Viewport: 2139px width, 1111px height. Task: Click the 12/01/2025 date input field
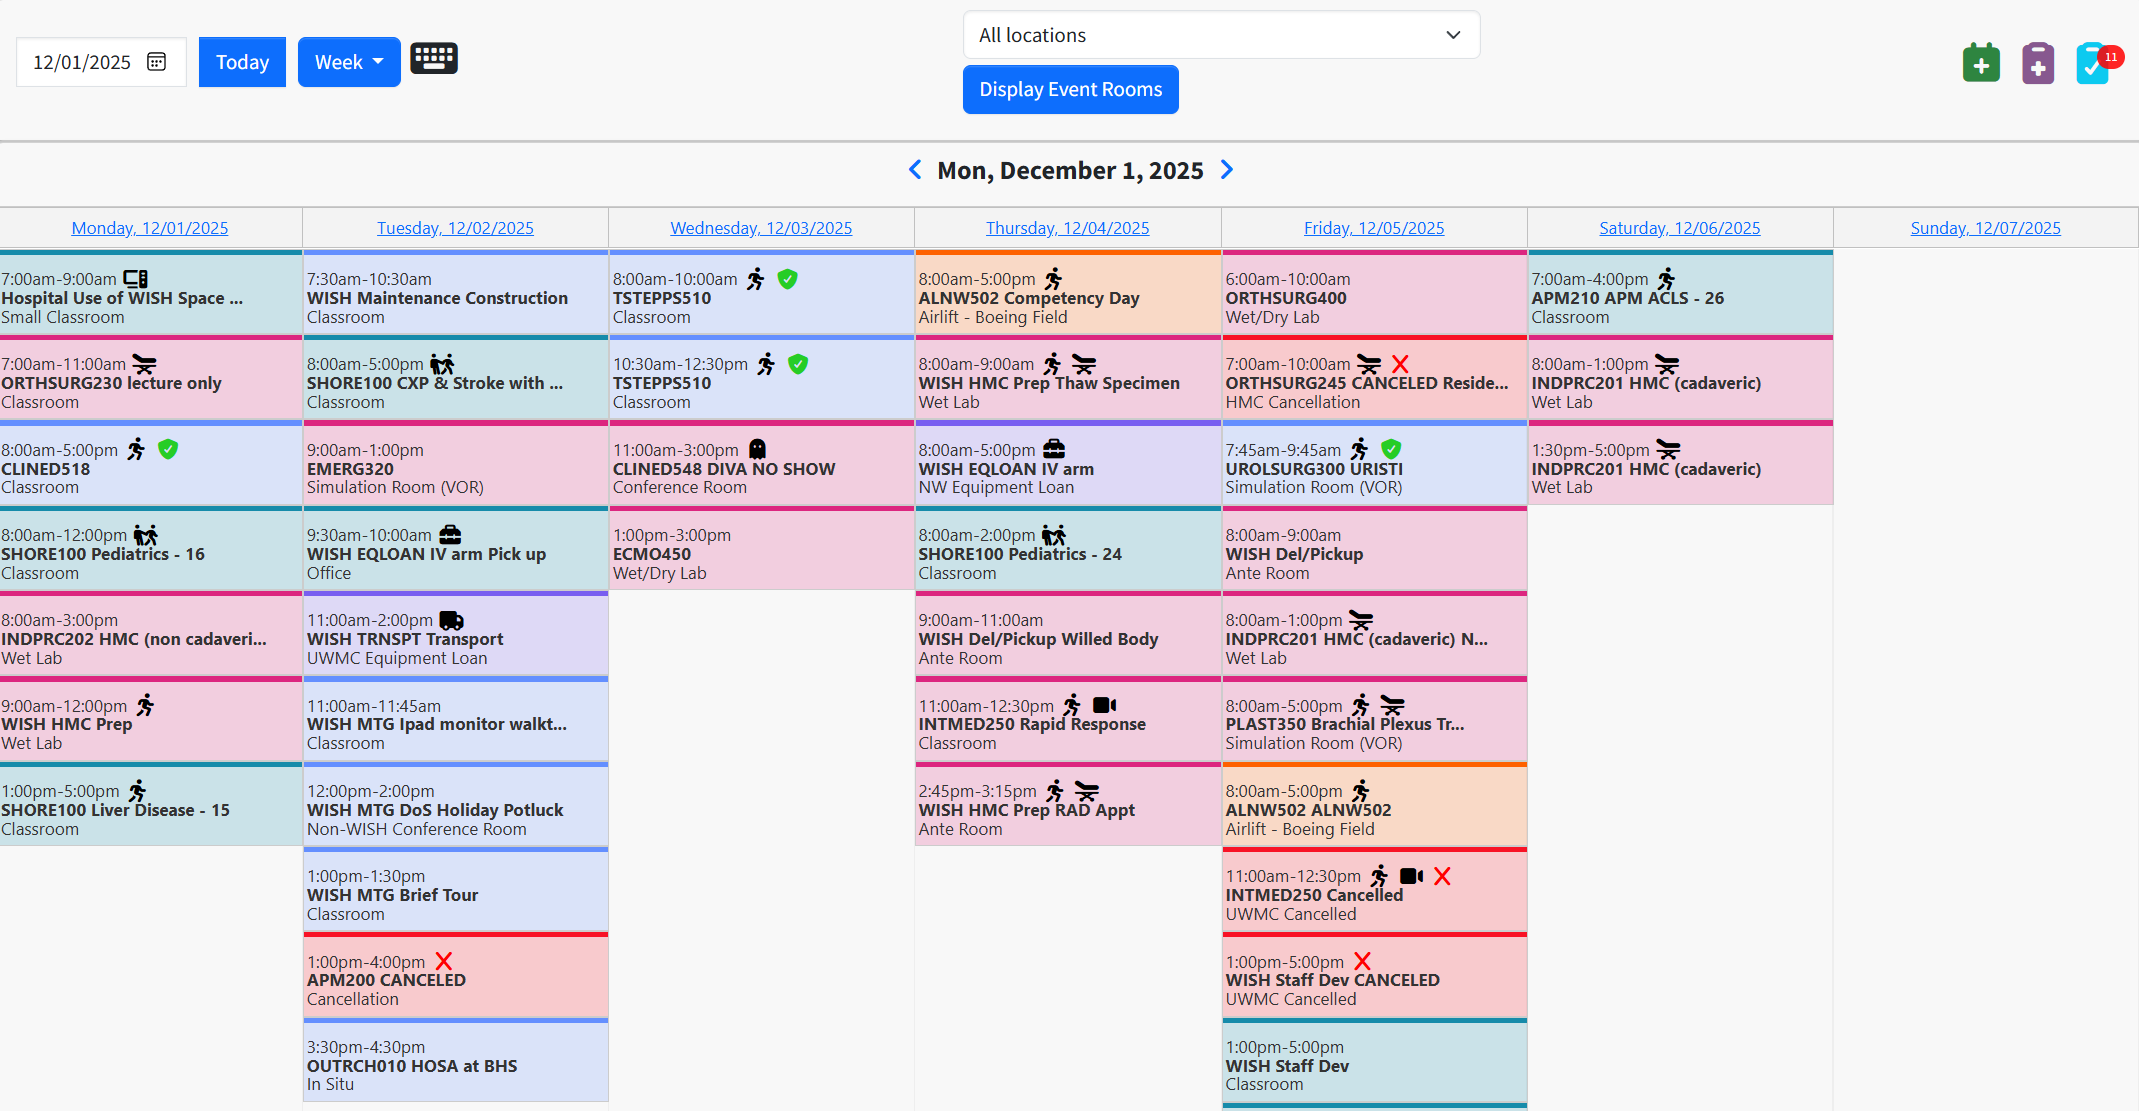click(x=82, y=62)
